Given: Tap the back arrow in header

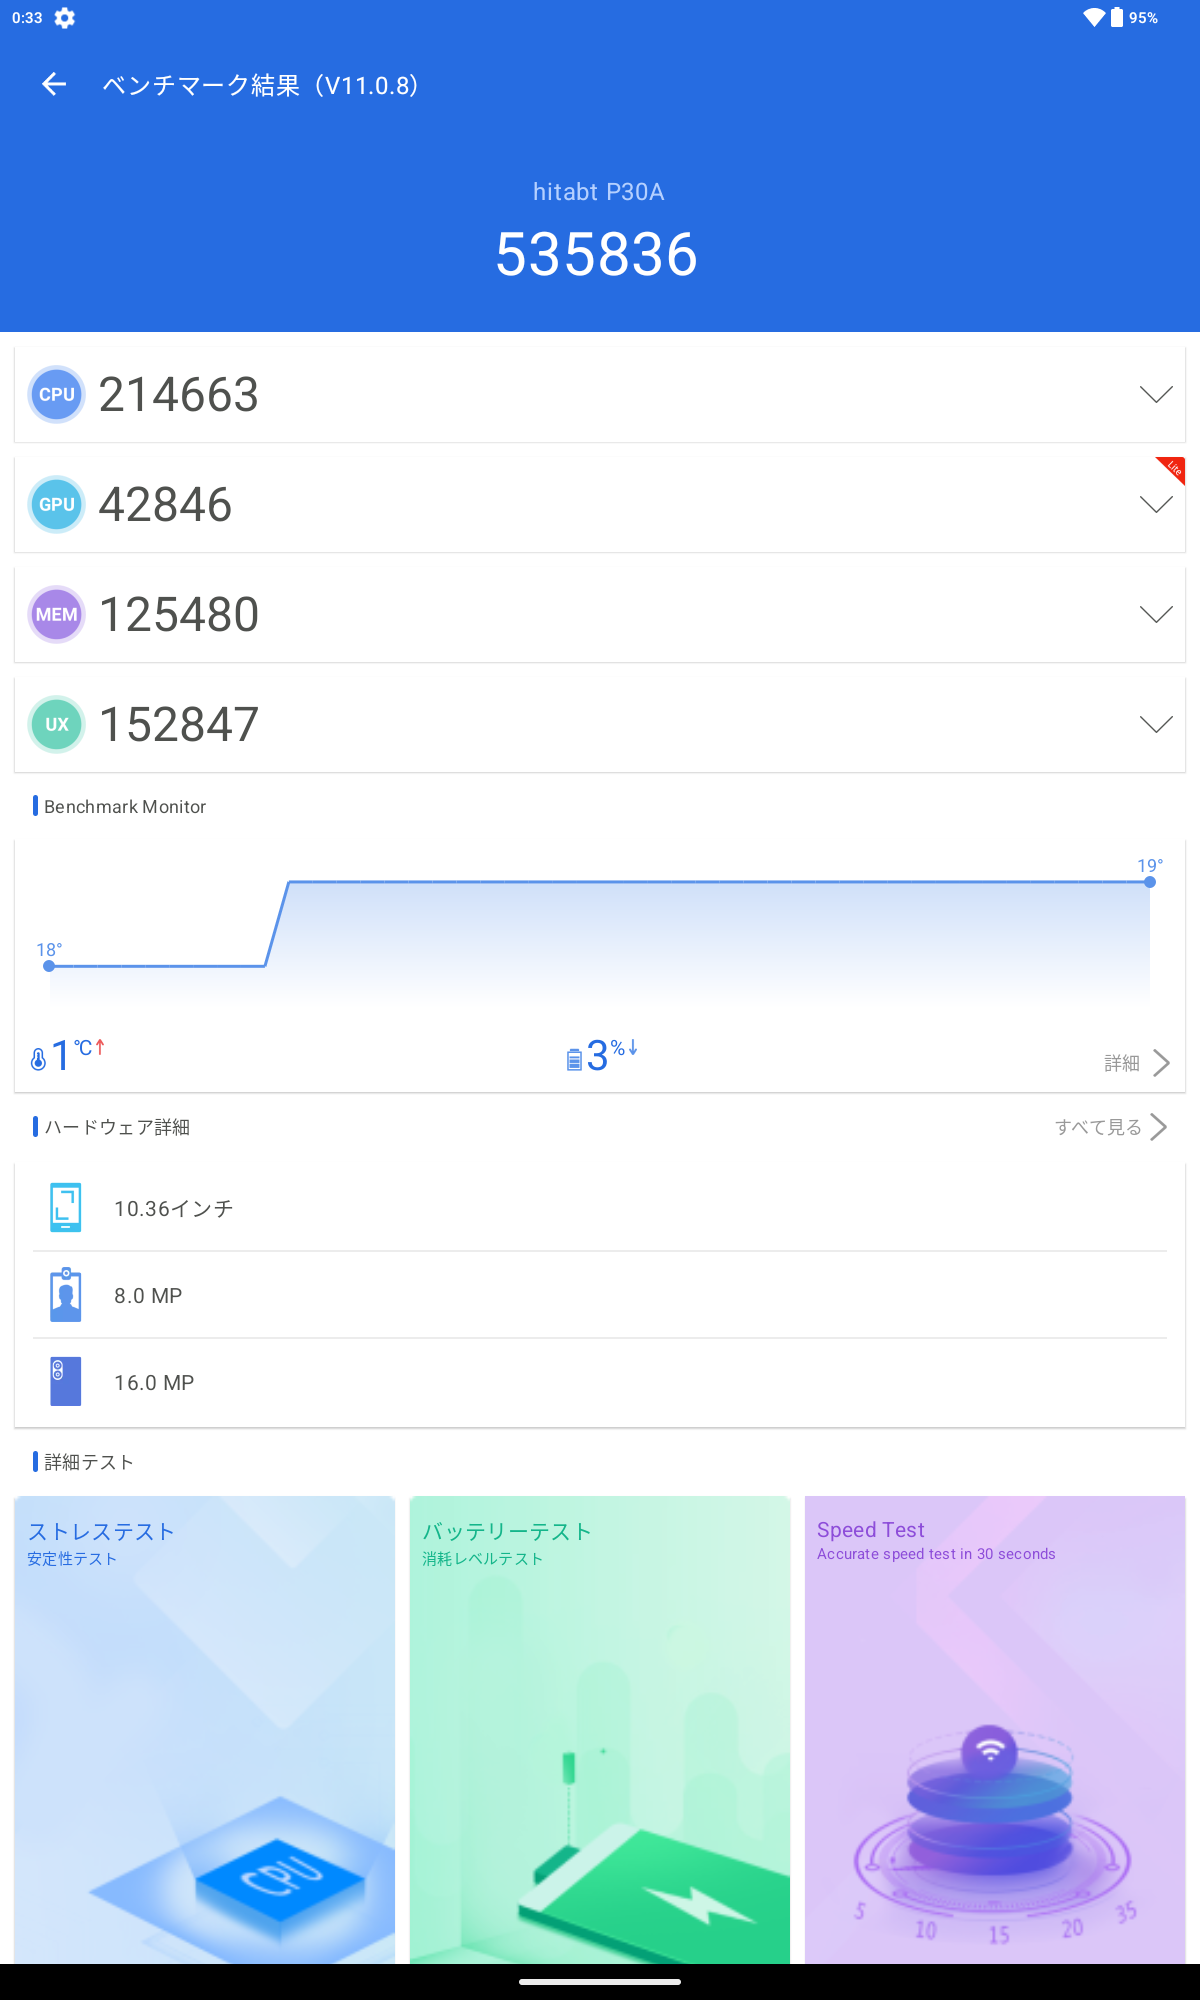Looking at the screenshot, I should (x=54, y=85).
